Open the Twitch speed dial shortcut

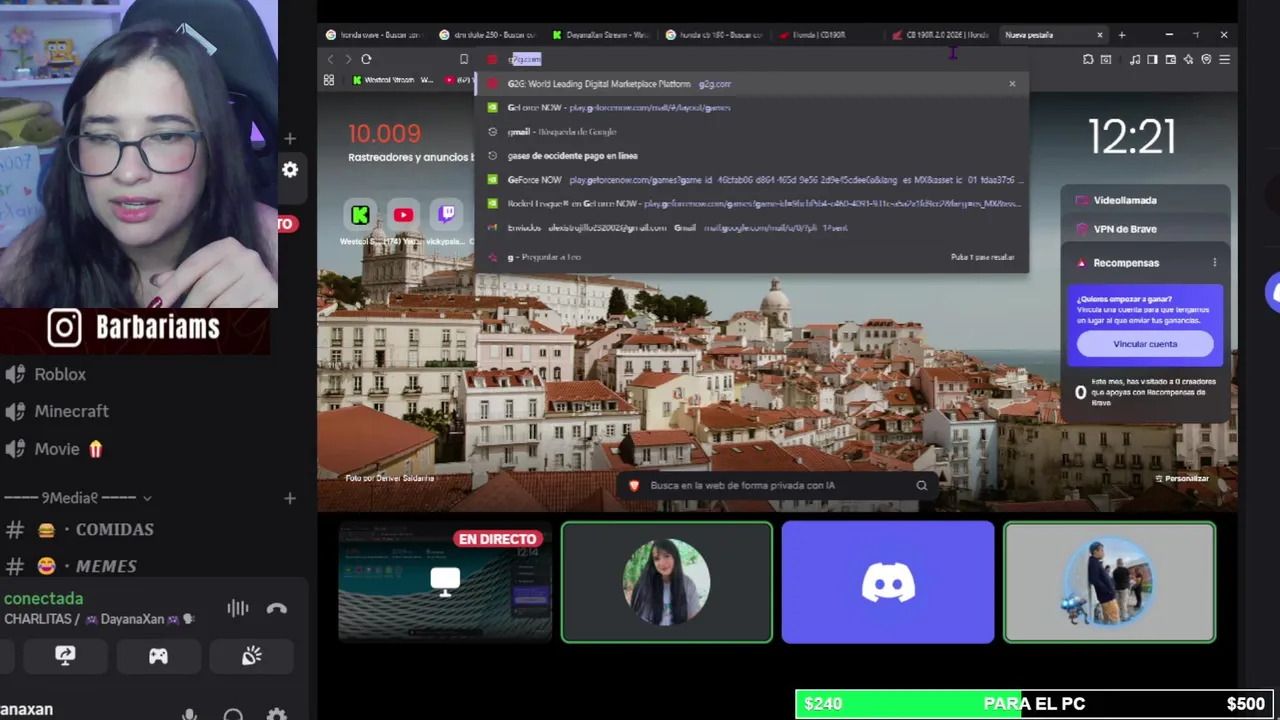pyautogui.click(x=447, y=214)
